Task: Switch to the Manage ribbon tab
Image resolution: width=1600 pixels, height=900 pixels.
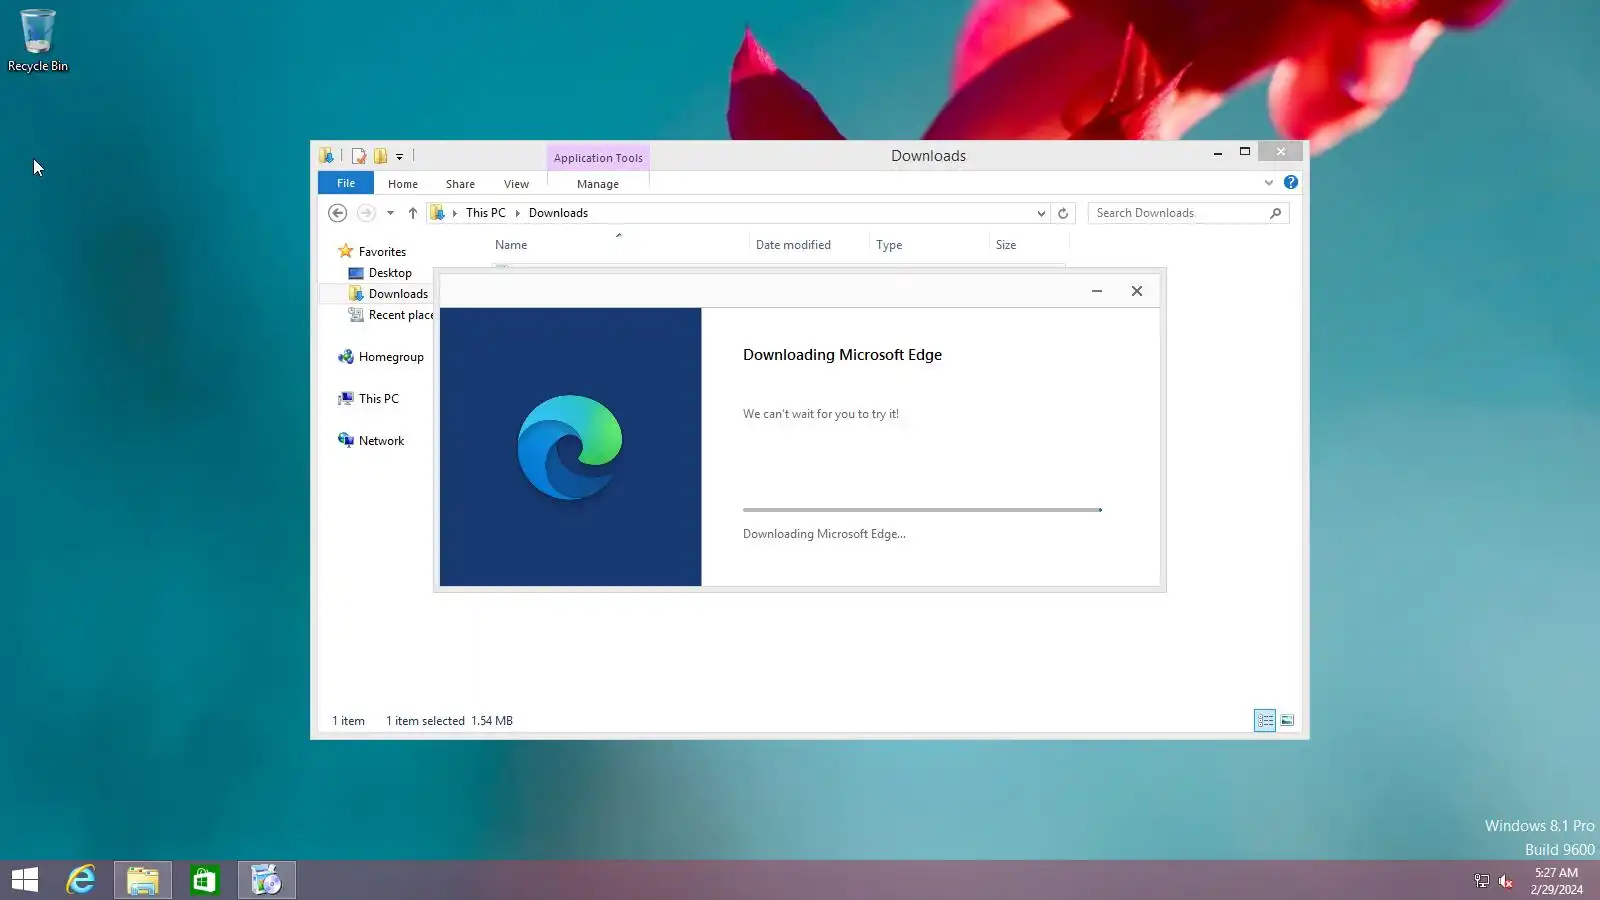Action: [x=598, y=184]
